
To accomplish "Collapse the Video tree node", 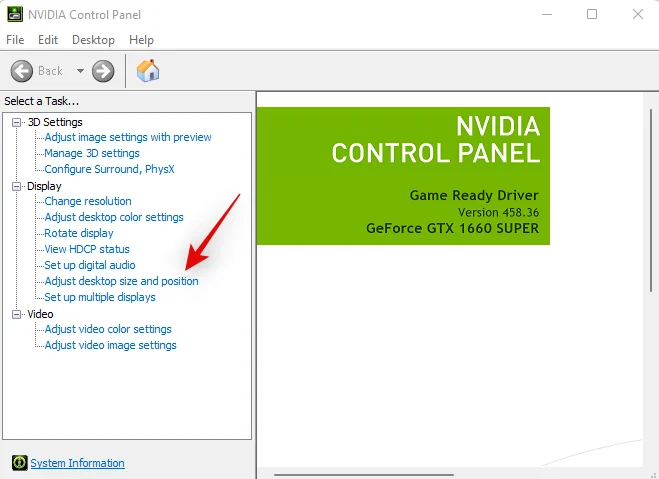I will (16, 314).
